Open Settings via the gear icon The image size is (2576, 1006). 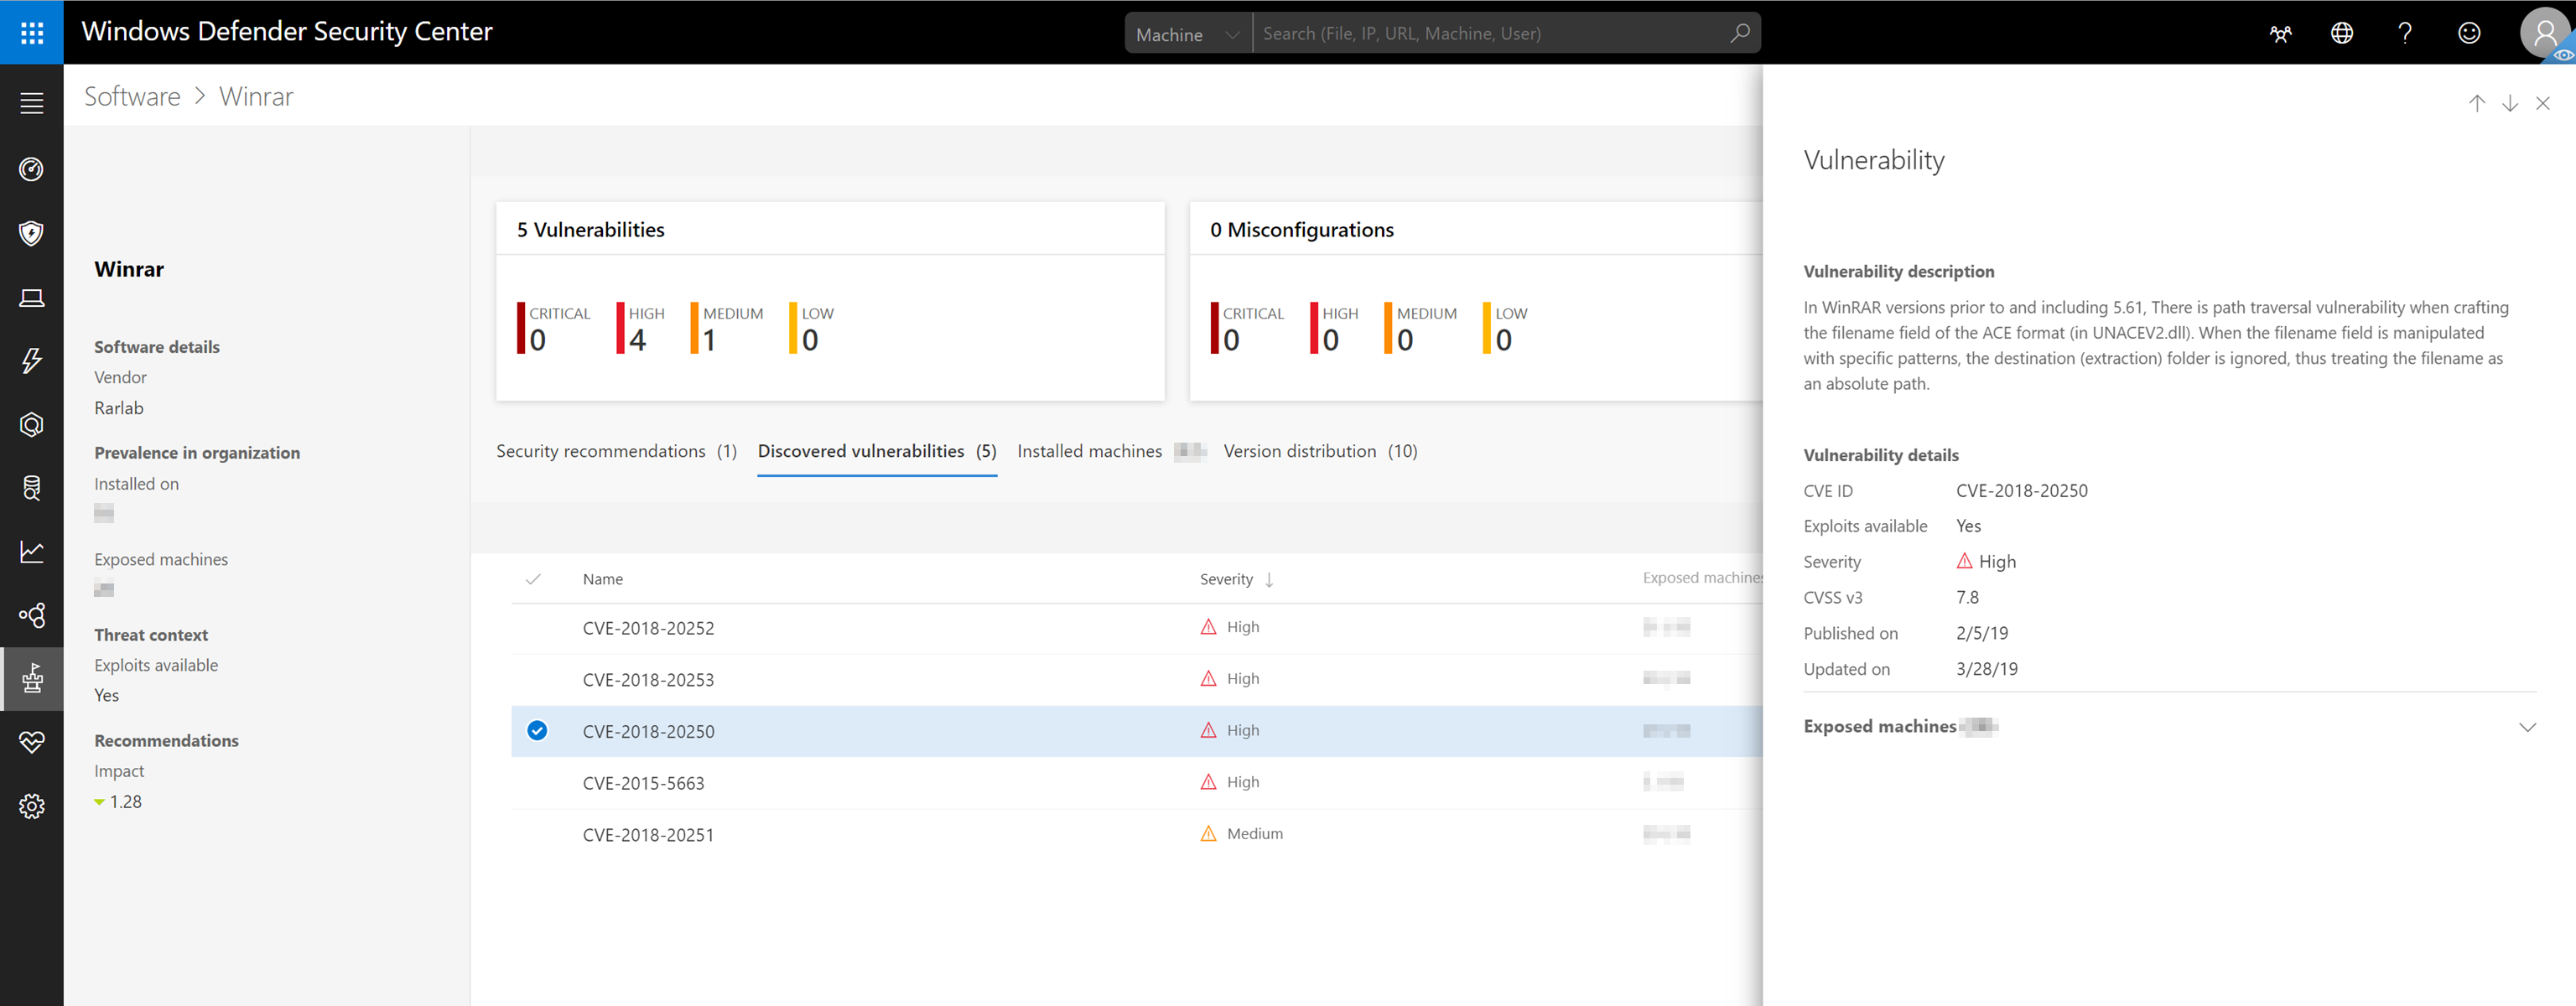click(x=32, y=805)
